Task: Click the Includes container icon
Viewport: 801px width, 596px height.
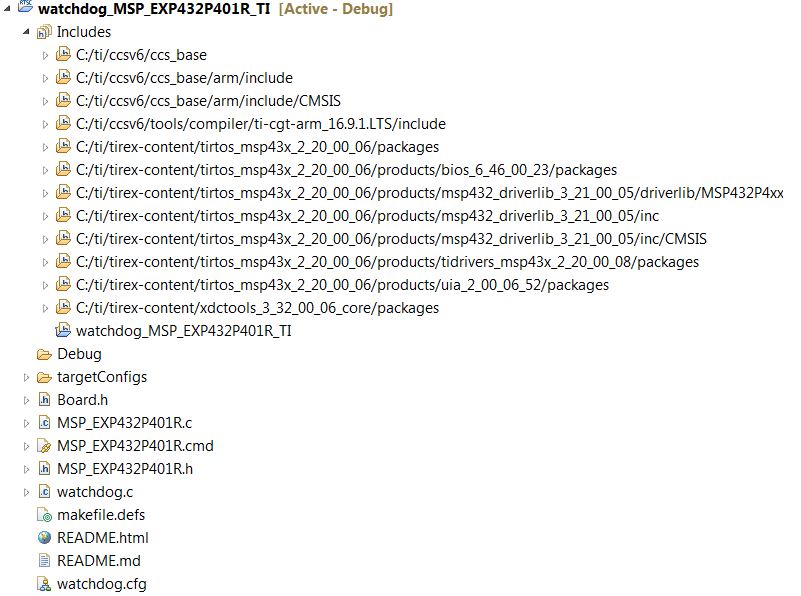Action: tap(44, 32)
